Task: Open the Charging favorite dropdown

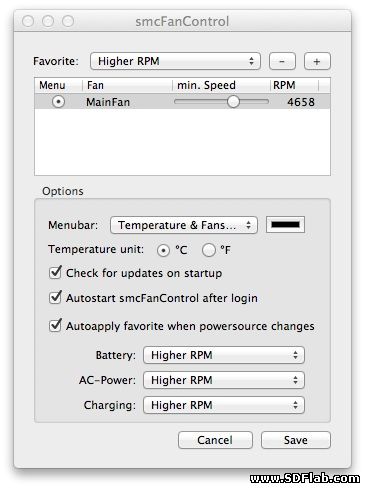Action: point(224,405)
